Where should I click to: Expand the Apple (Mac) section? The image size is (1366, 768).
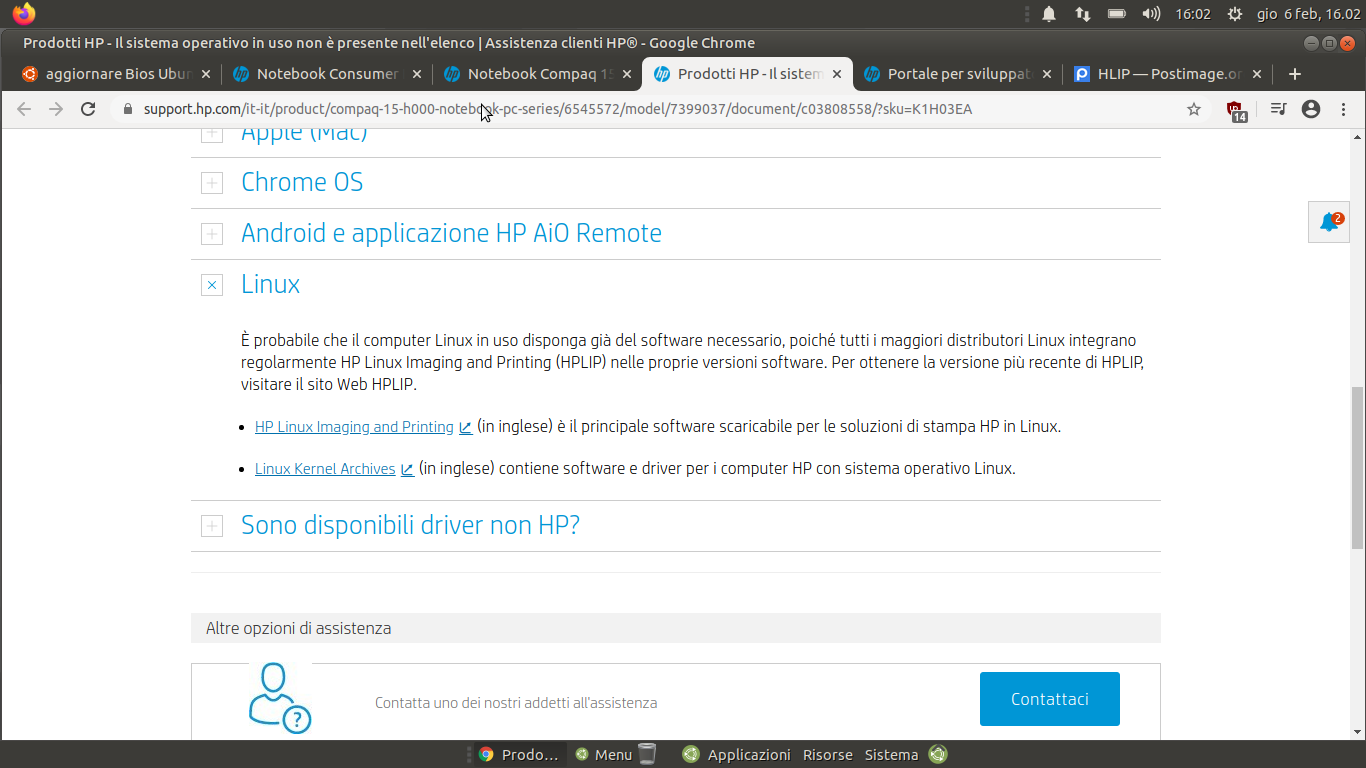212,133
